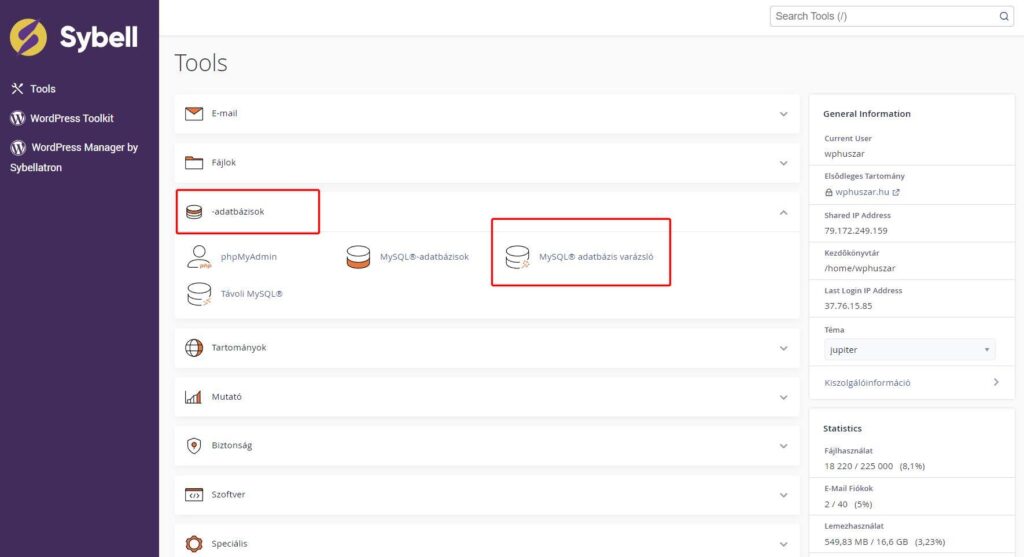Viewport: 1024px width, 557px height.
Task: Click the Fájlok folder icon
Action: click(x=194, y=163)
